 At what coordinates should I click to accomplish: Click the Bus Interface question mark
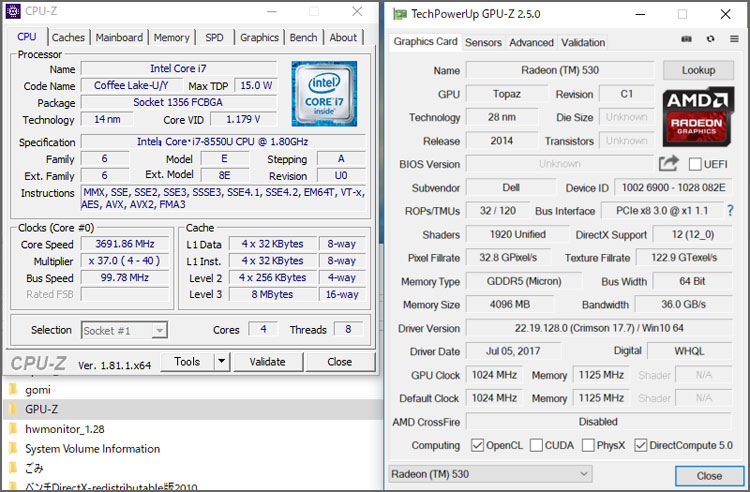click(730, 210)
